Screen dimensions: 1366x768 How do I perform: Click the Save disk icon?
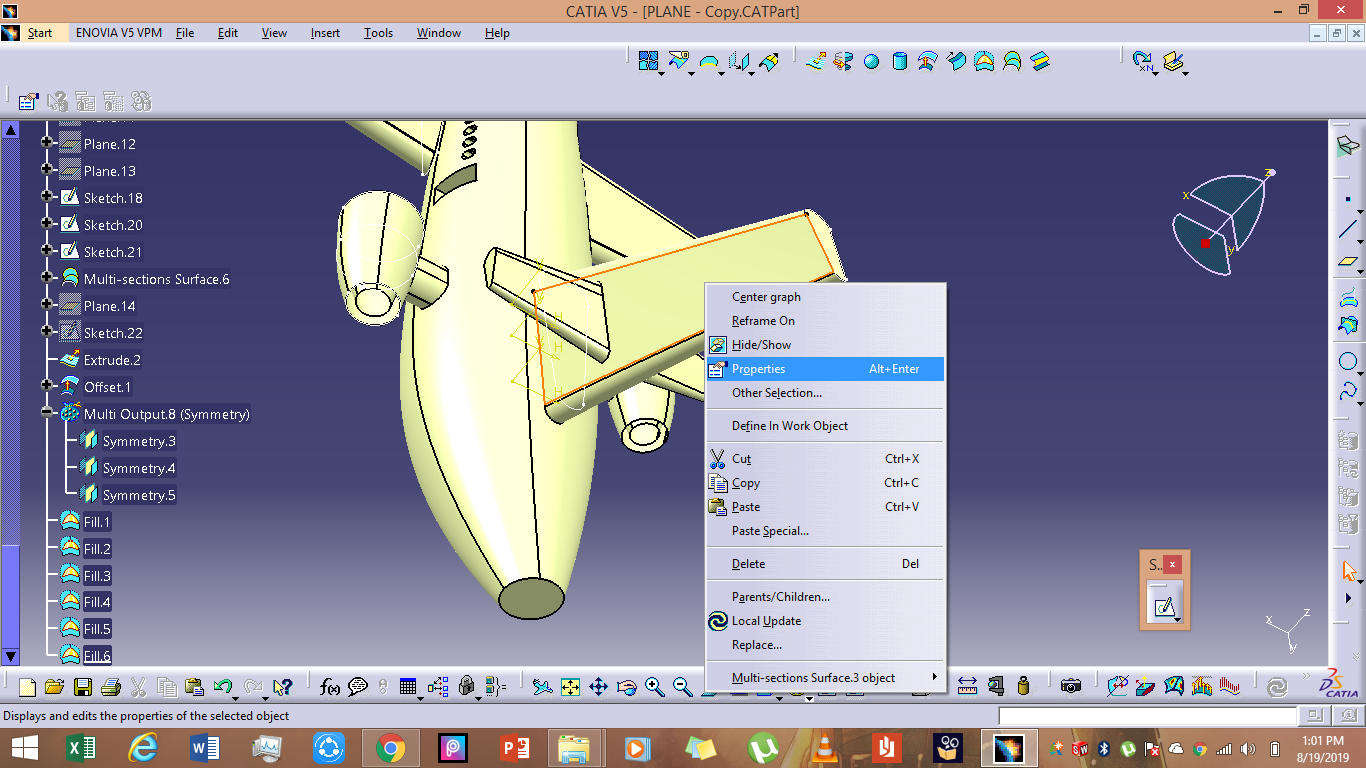pyautogui.click(x=83, y=687)
